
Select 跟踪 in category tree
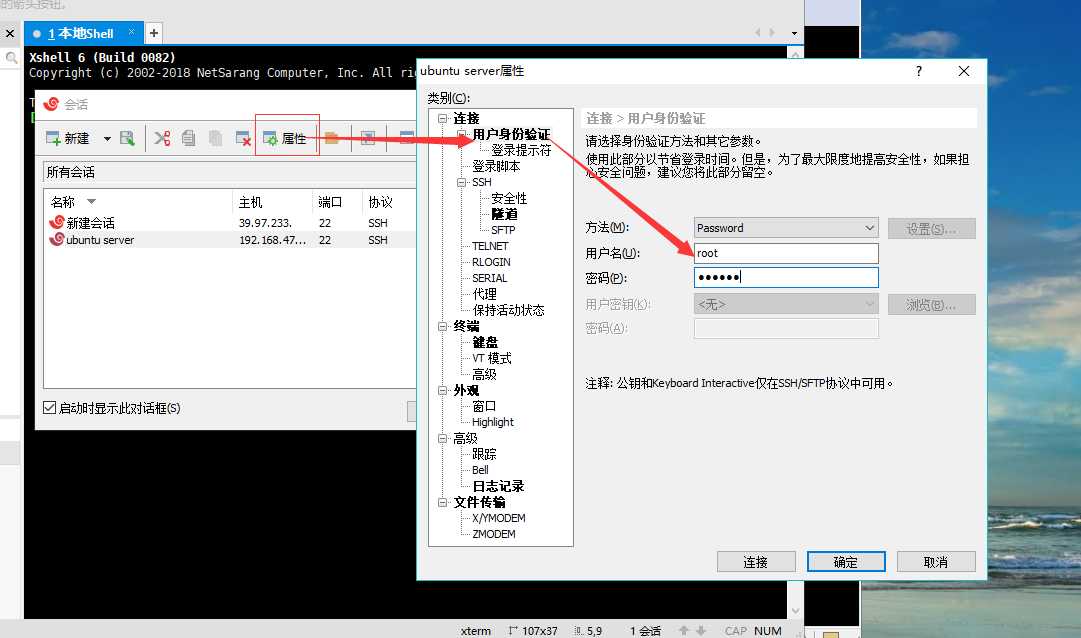[484, 454]
